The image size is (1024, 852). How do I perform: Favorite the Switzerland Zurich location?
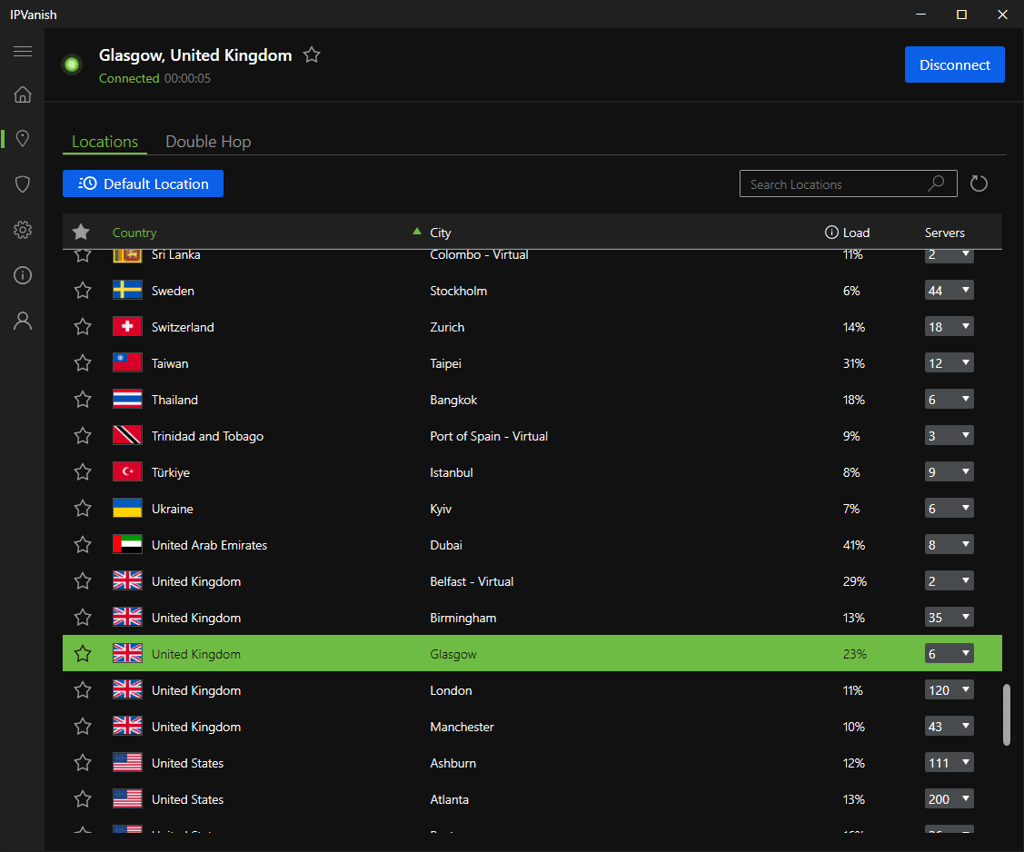pyautogui.click(x=82, y=326)
